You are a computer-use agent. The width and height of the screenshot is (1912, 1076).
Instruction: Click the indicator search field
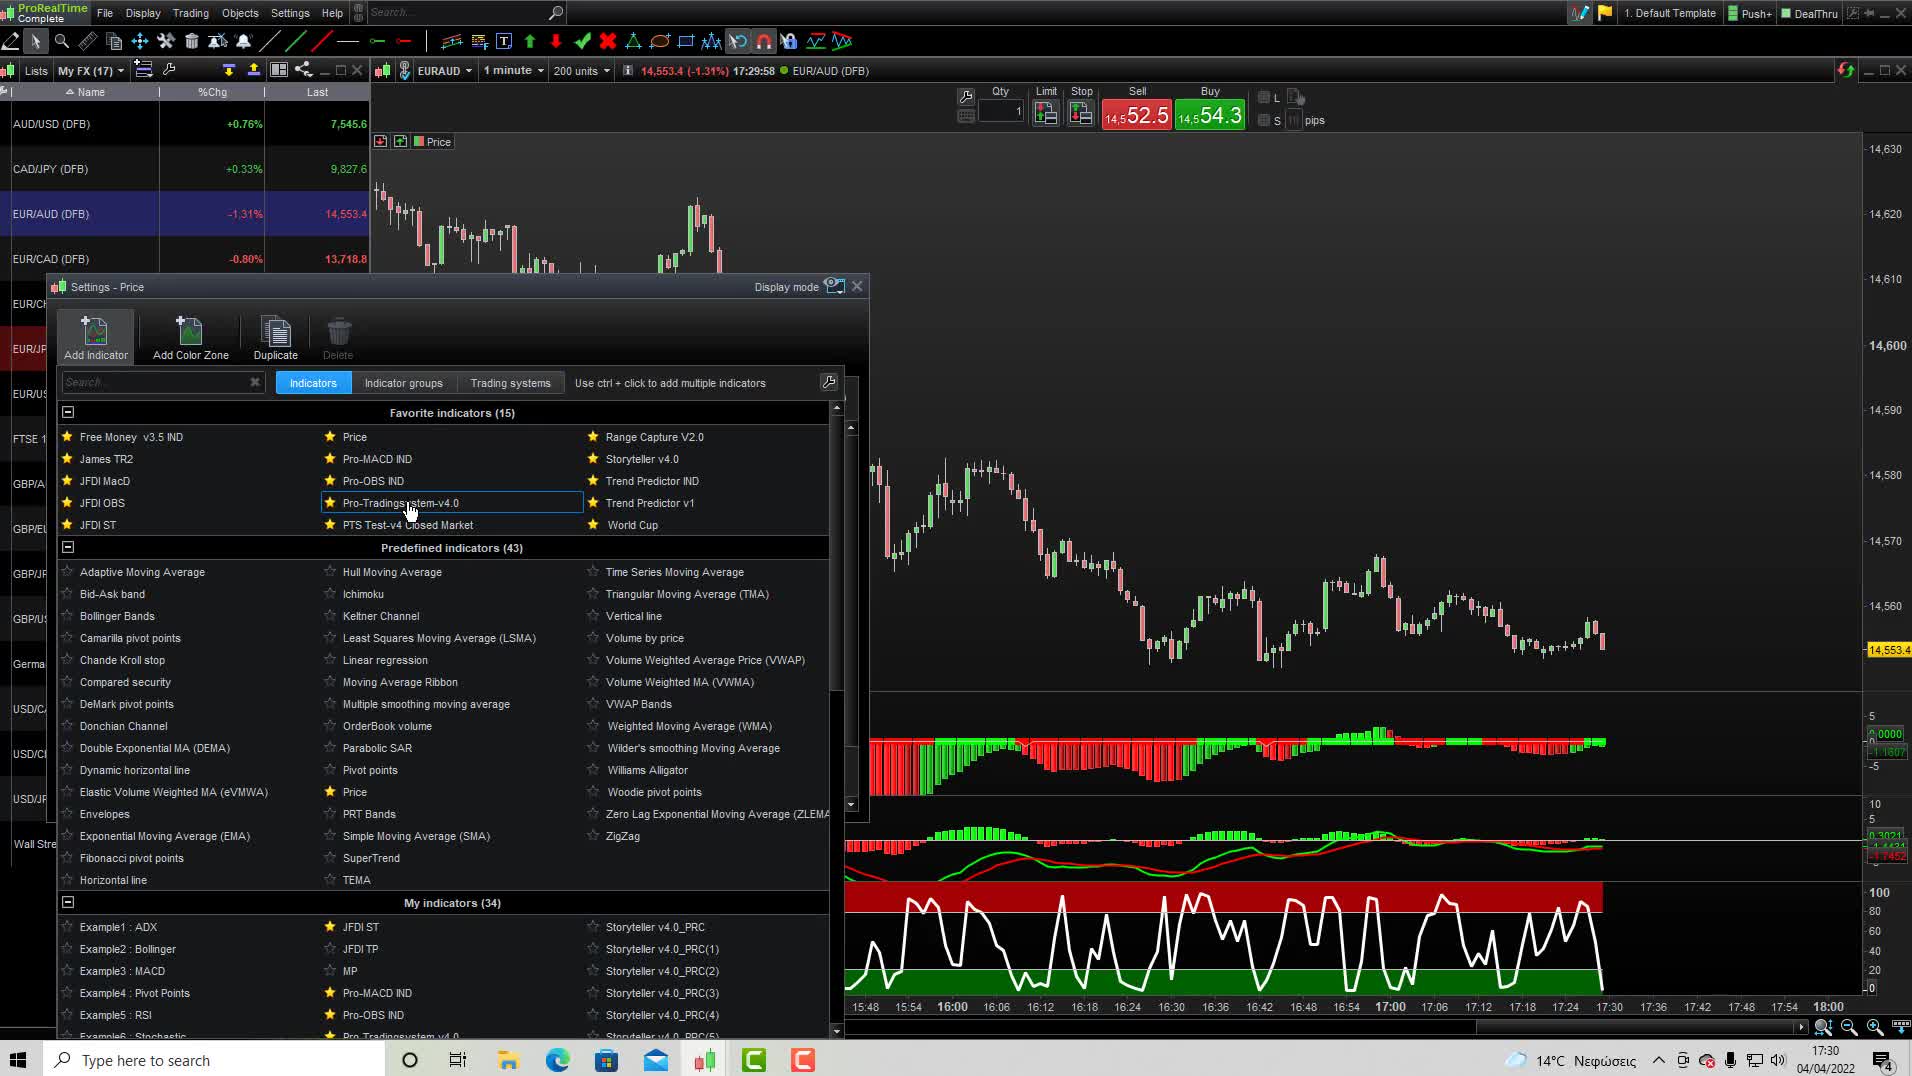(155, 382)
